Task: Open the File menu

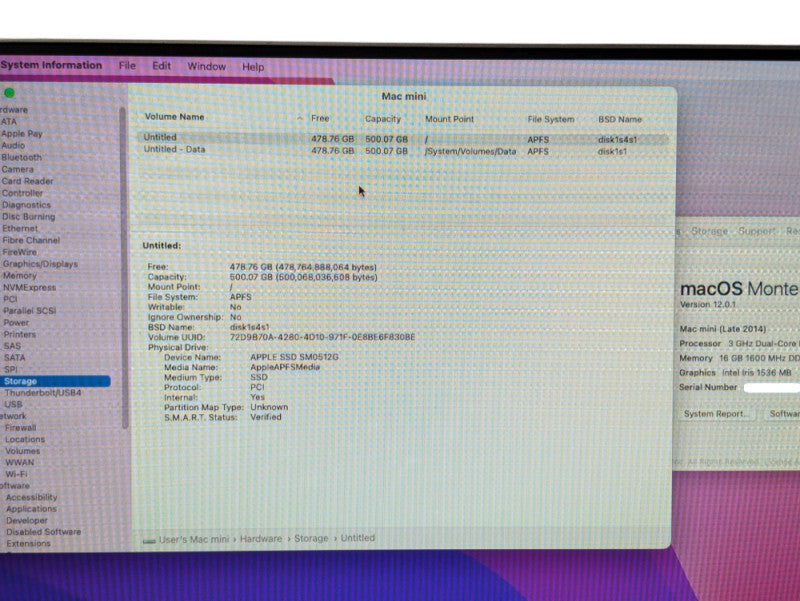Action: (127, 66)
